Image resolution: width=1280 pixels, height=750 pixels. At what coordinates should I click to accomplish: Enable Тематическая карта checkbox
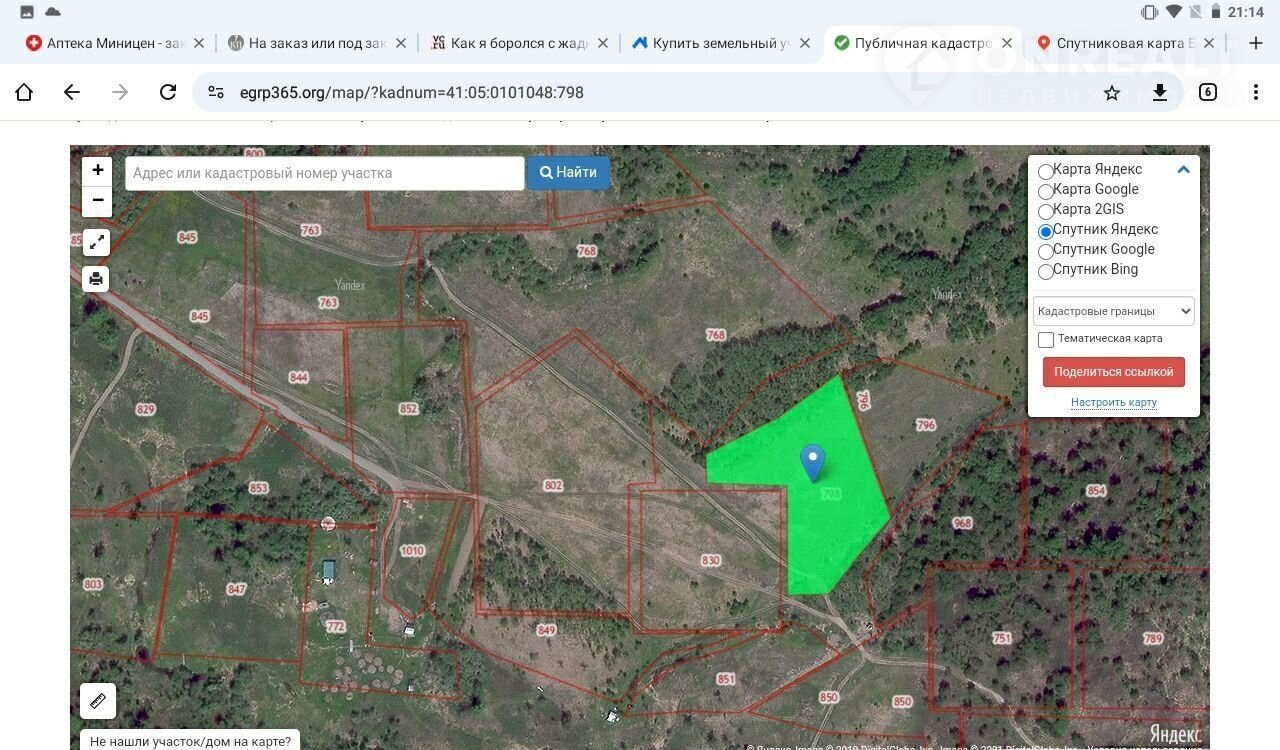1046,340
